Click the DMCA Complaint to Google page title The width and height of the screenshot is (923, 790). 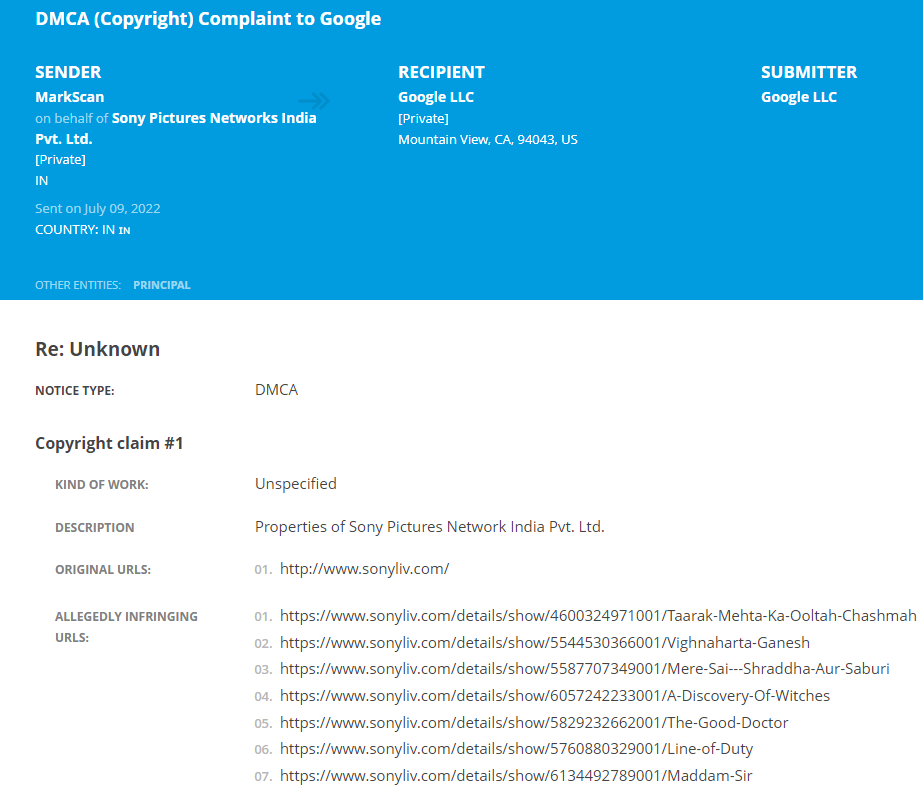[x=208, y=19]
